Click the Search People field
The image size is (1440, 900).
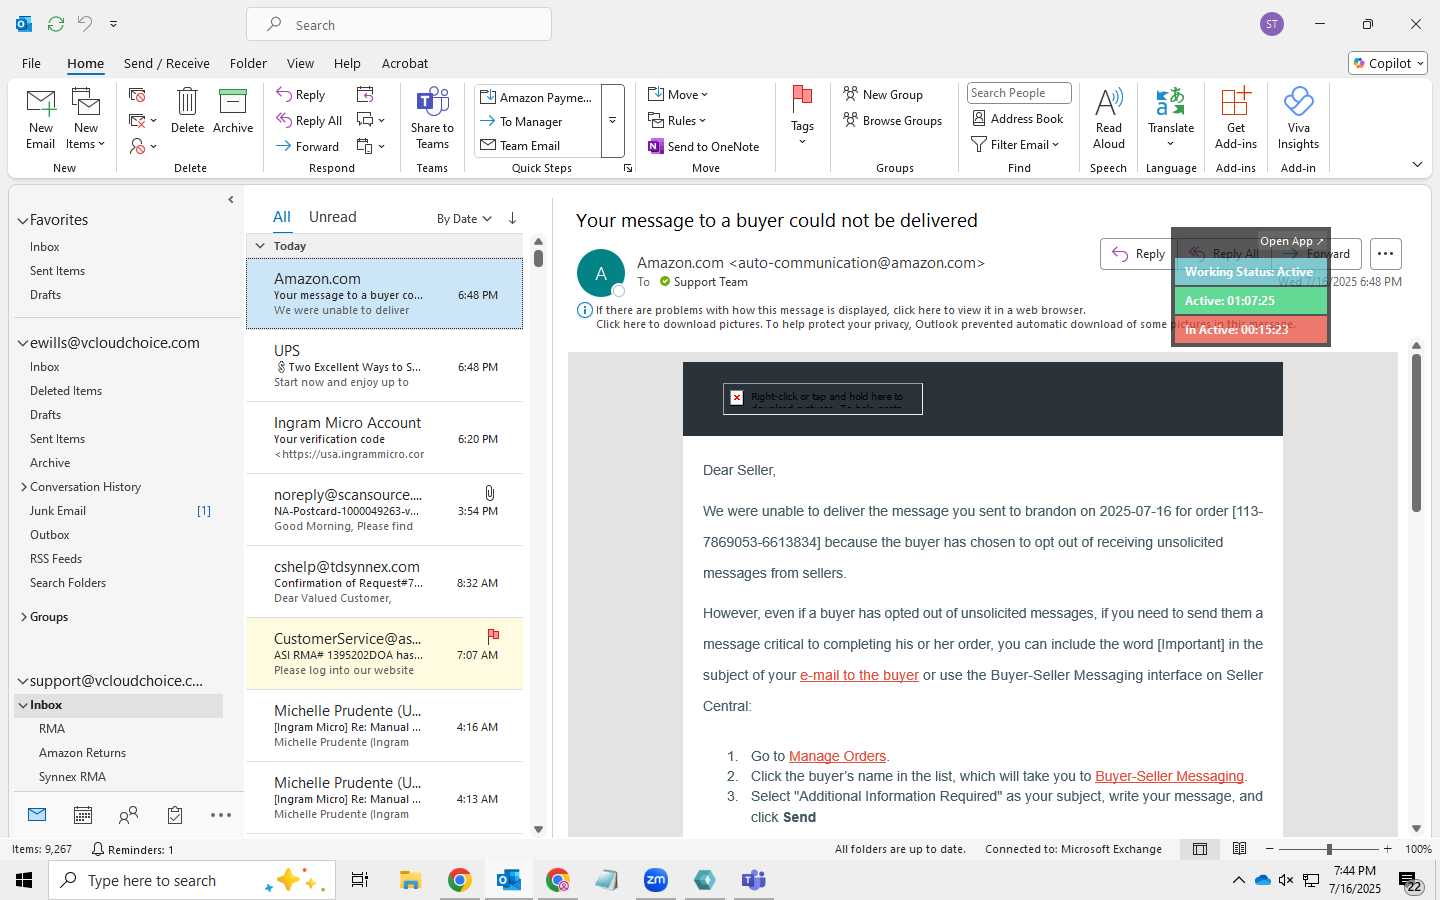pos(1019,93)
